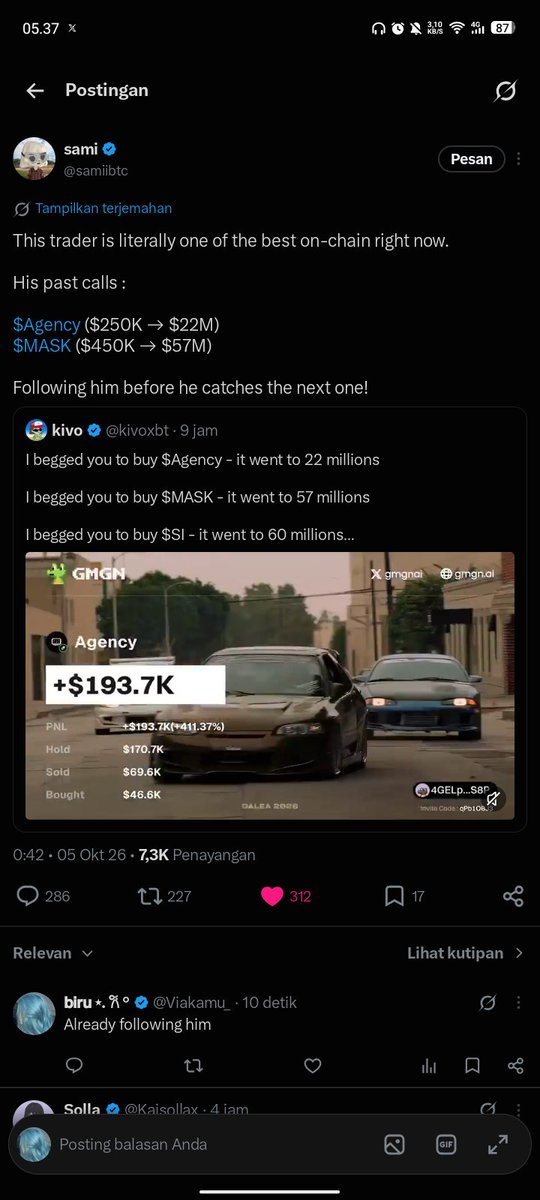The image size is (540, 1200).
Task: Tap the back arrow next to Postingan
Action: tap(35, 91)
